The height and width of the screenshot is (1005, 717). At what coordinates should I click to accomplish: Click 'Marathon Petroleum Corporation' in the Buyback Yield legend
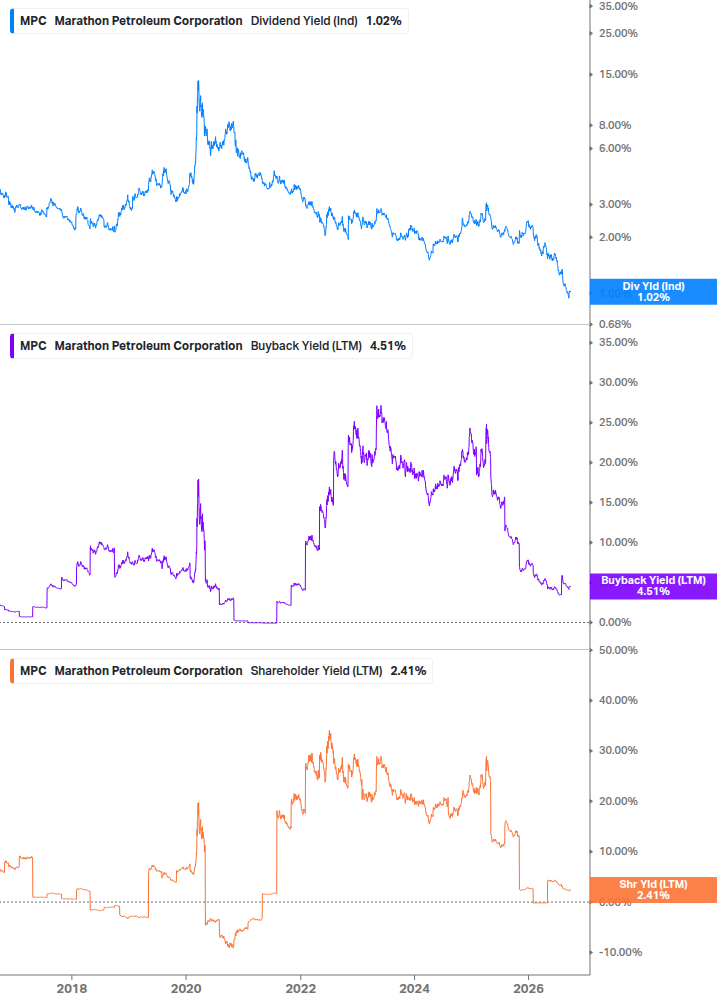pyautogui.click(x=148, y=346)
